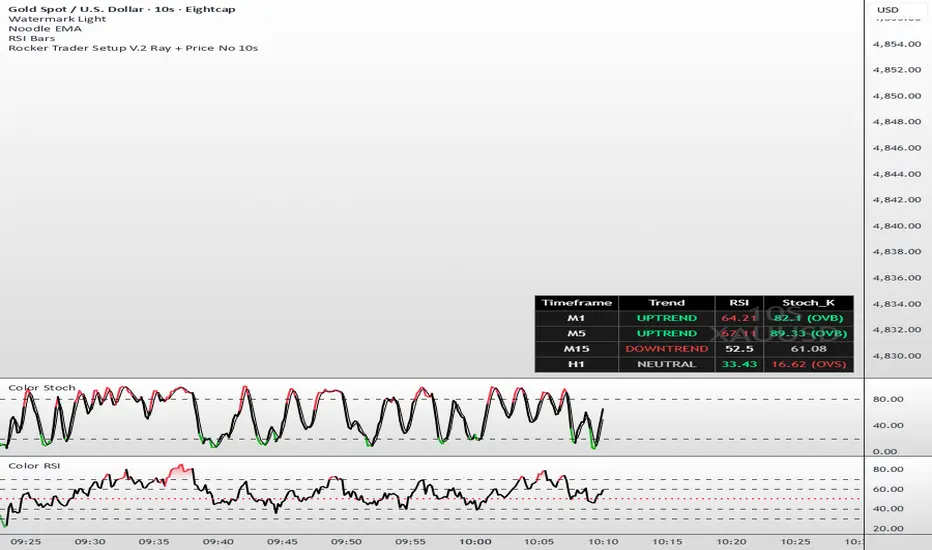Click the Color Stoch pane label
Screen dimensions: 932x550
(42, 388)
